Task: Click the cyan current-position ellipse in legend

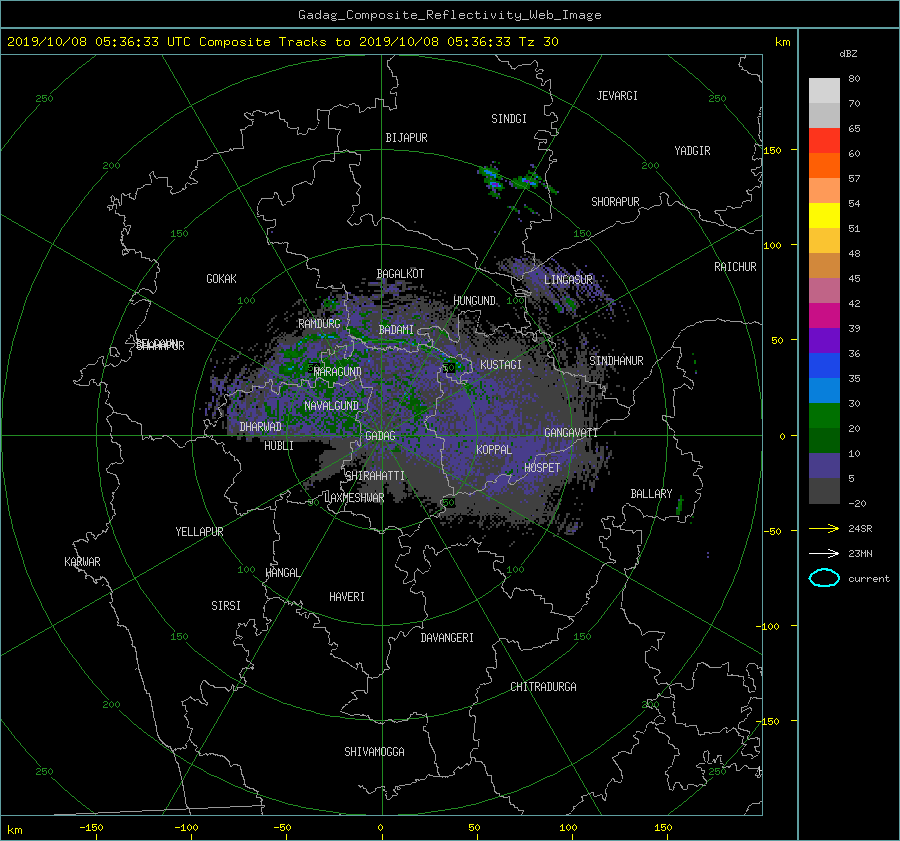Action: [824, 578]
